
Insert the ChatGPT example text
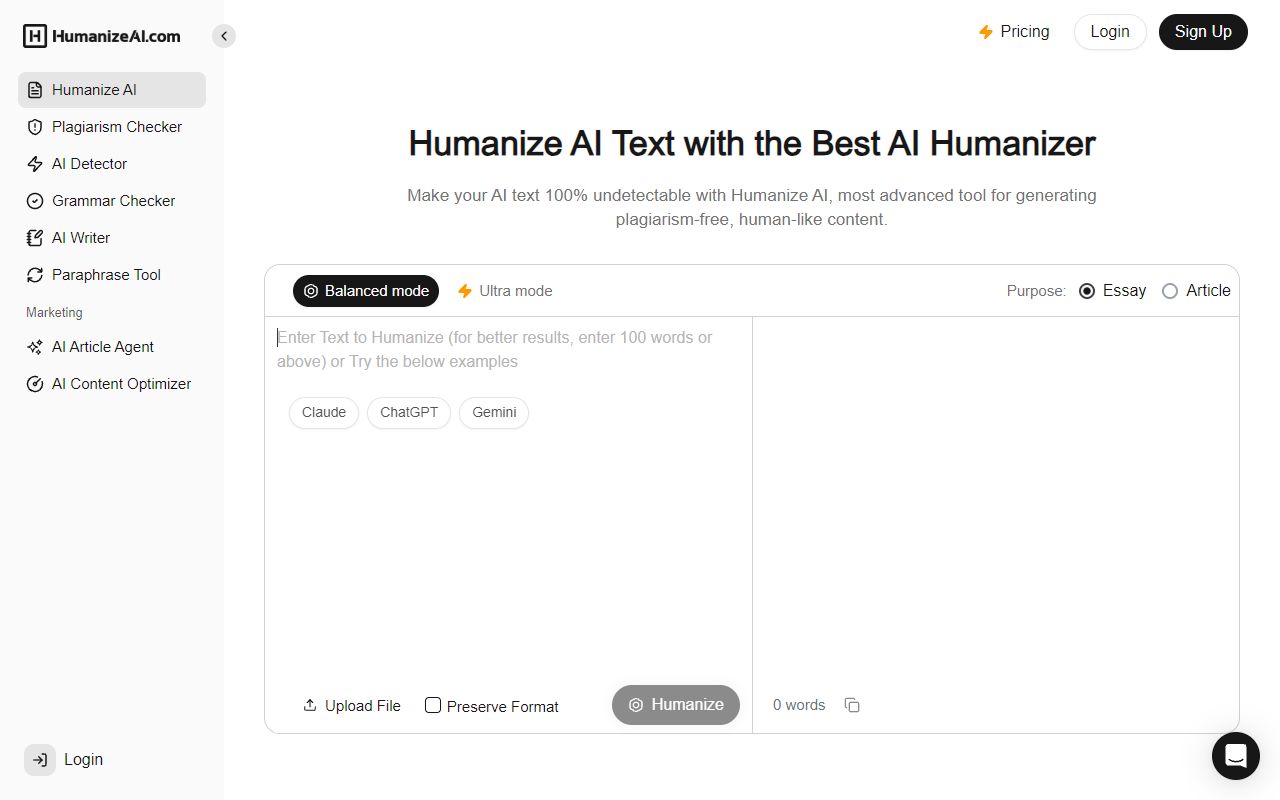[408, 412]
